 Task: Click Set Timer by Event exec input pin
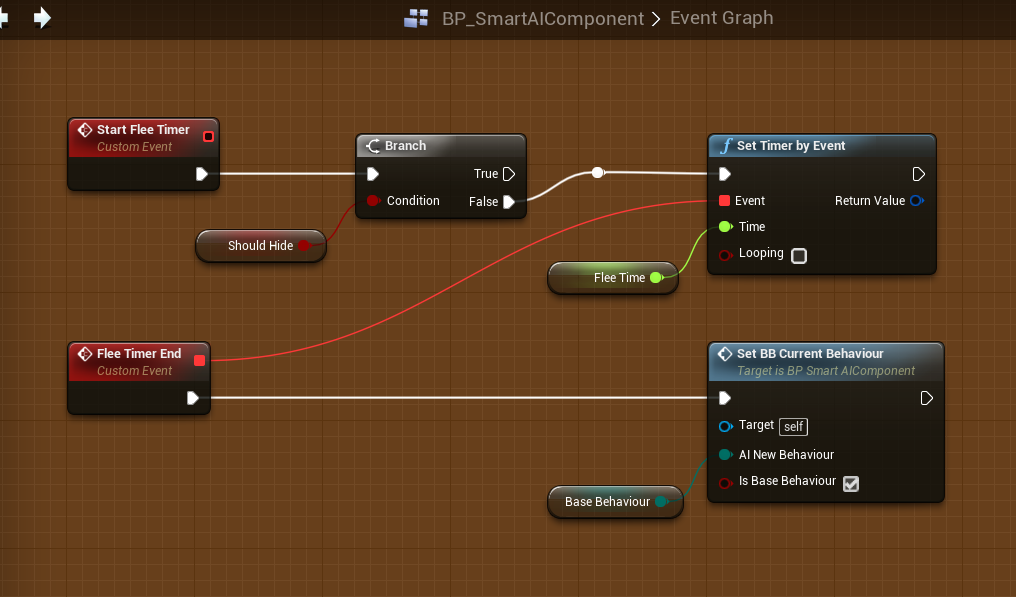click(725, 174)
